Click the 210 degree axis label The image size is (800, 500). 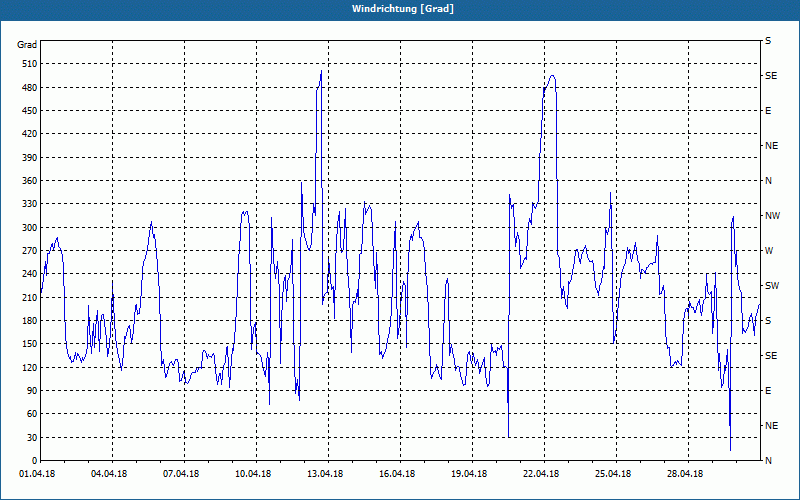(x=30, y=297)
